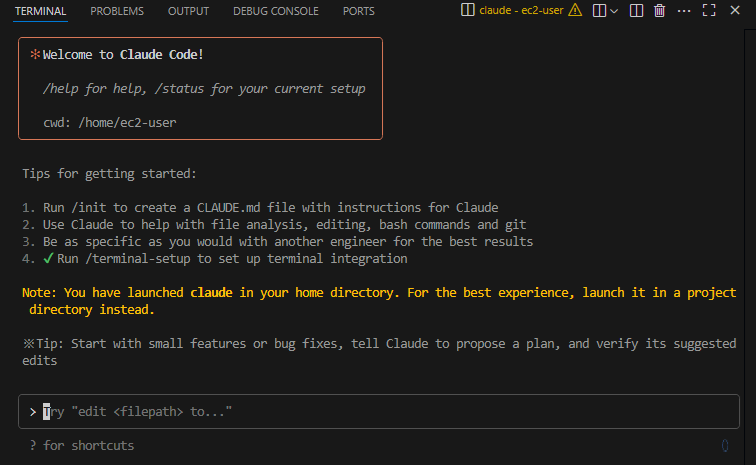Open the PORTS tab
Image resolution: width=756 pixels, height=465 pixels.
[x=358, y=11]
